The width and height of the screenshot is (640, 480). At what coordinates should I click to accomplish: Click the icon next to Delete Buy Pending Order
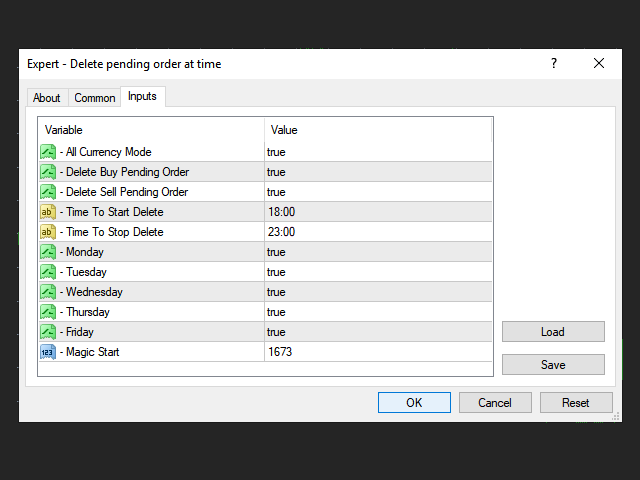tap(48, 172)
